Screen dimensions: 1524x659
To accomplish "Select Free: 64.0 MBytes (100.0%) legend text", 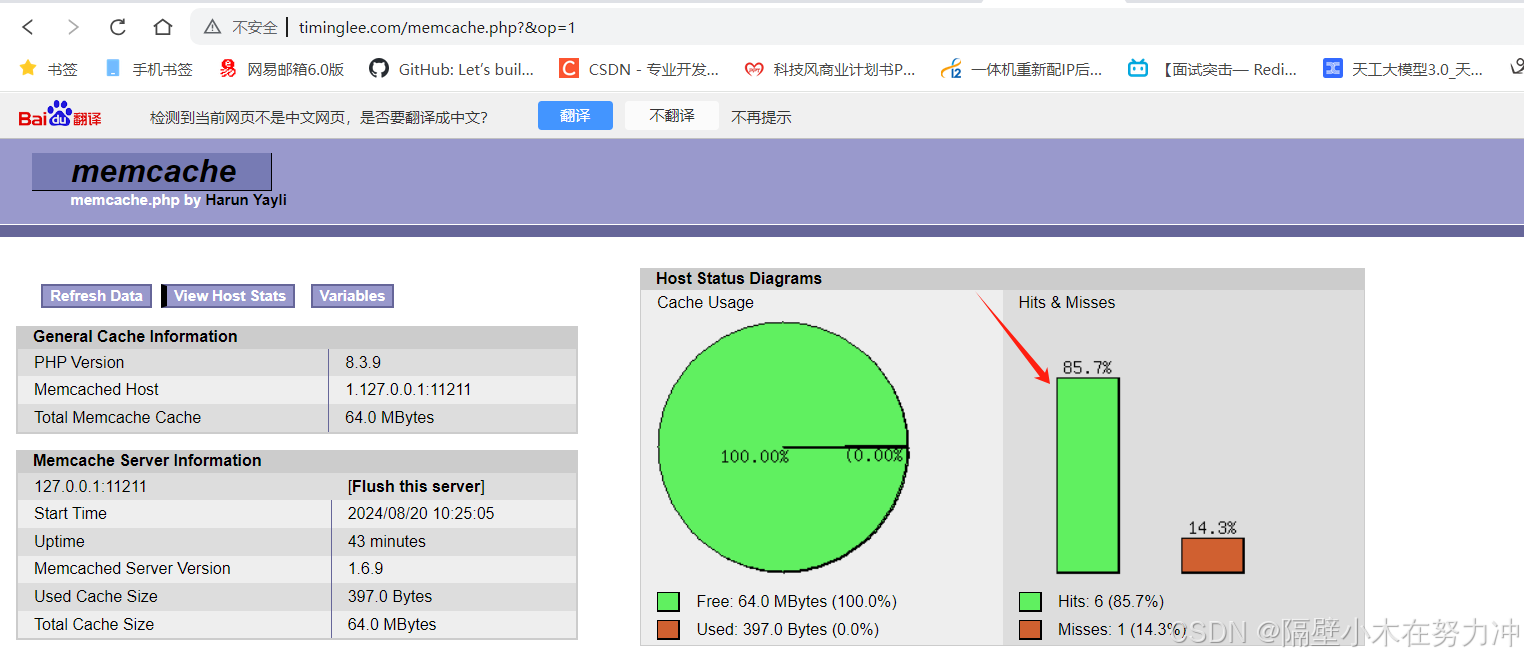I will [797, 602].
